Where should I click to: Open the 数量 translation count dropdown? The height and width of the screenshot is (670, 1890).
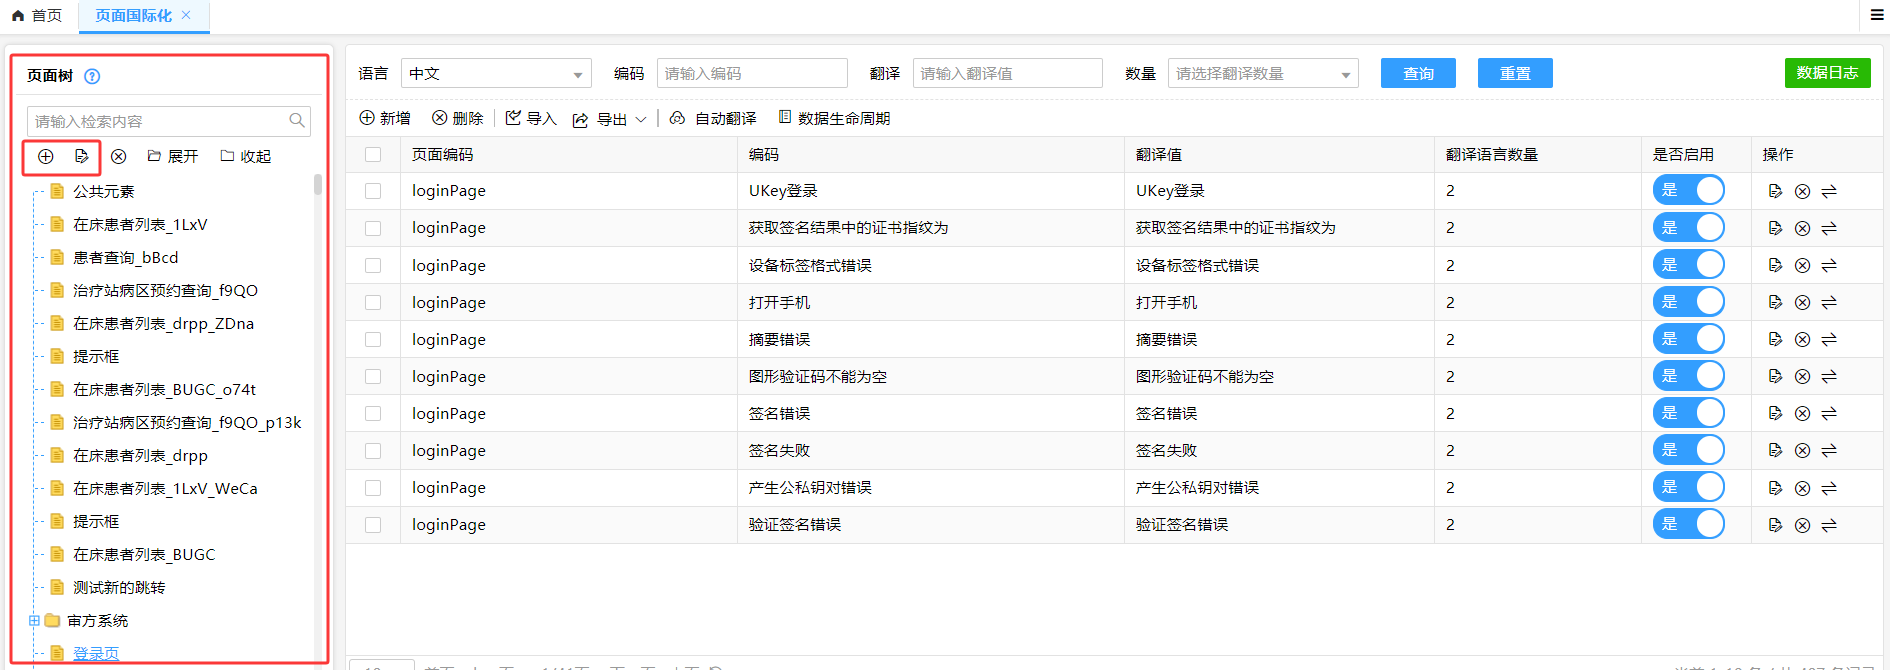point(1262,74)
